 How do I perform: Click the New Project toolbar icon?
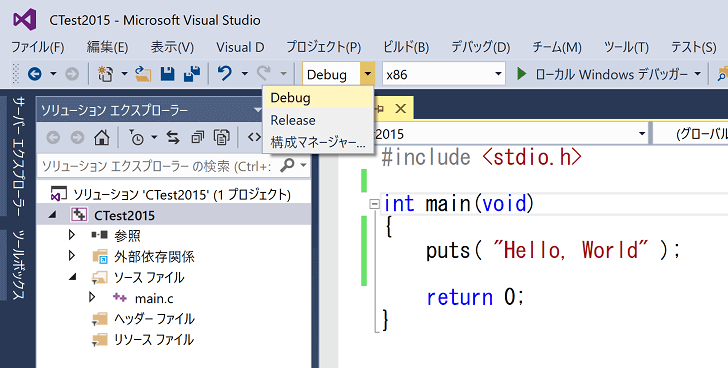[105, 74]
